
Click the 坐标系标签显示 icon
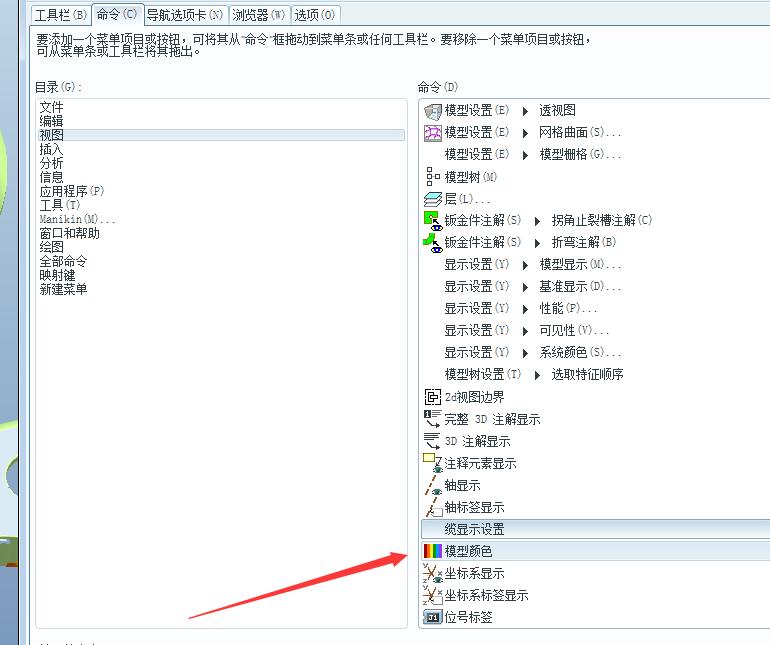(433, 595)
